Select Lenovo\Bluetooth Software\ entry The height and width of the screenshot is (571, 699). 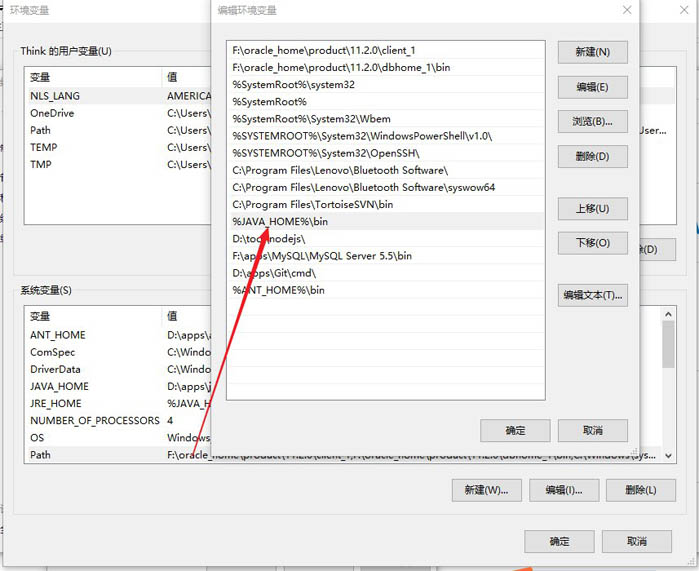click(386, 170)
